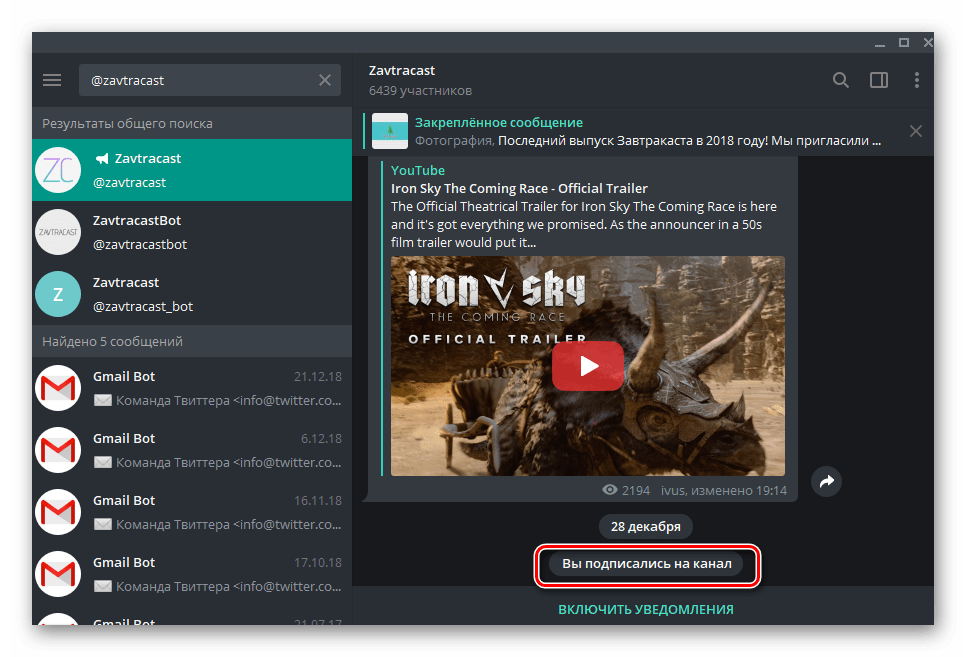Open Gmail Bot message from 21.12.18
966x657 pixels.
coord(192,388)
